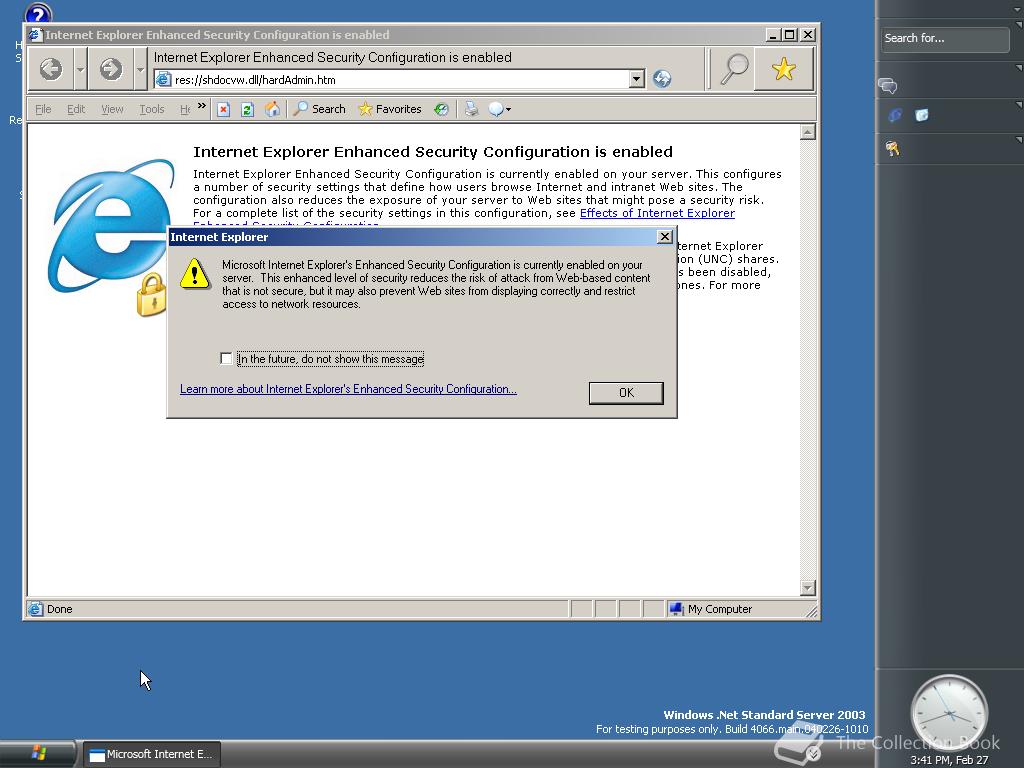Expand the menu bar overflow chevron

coord(202,106)
